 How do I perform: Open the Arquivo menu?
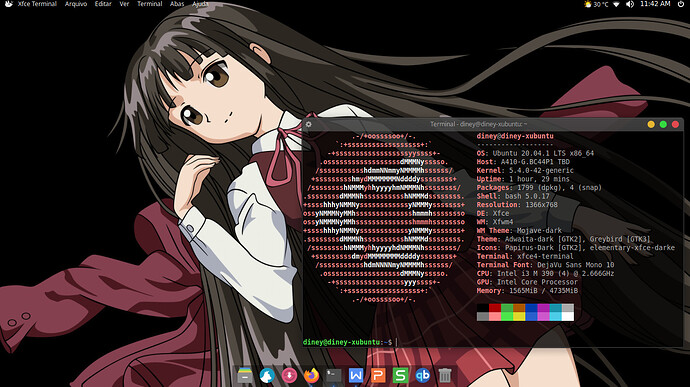point(76,4)
